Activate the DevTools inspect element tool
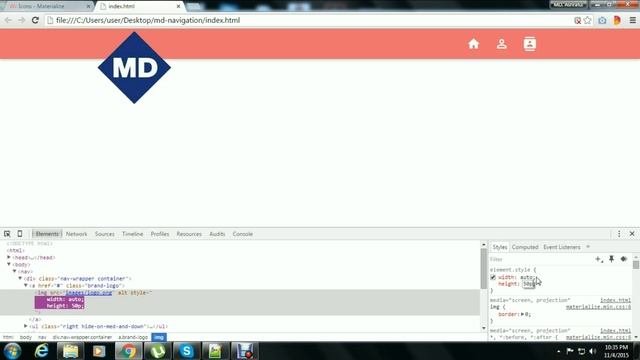This screenshot has height=360, width=640. (x=7, y=234)
